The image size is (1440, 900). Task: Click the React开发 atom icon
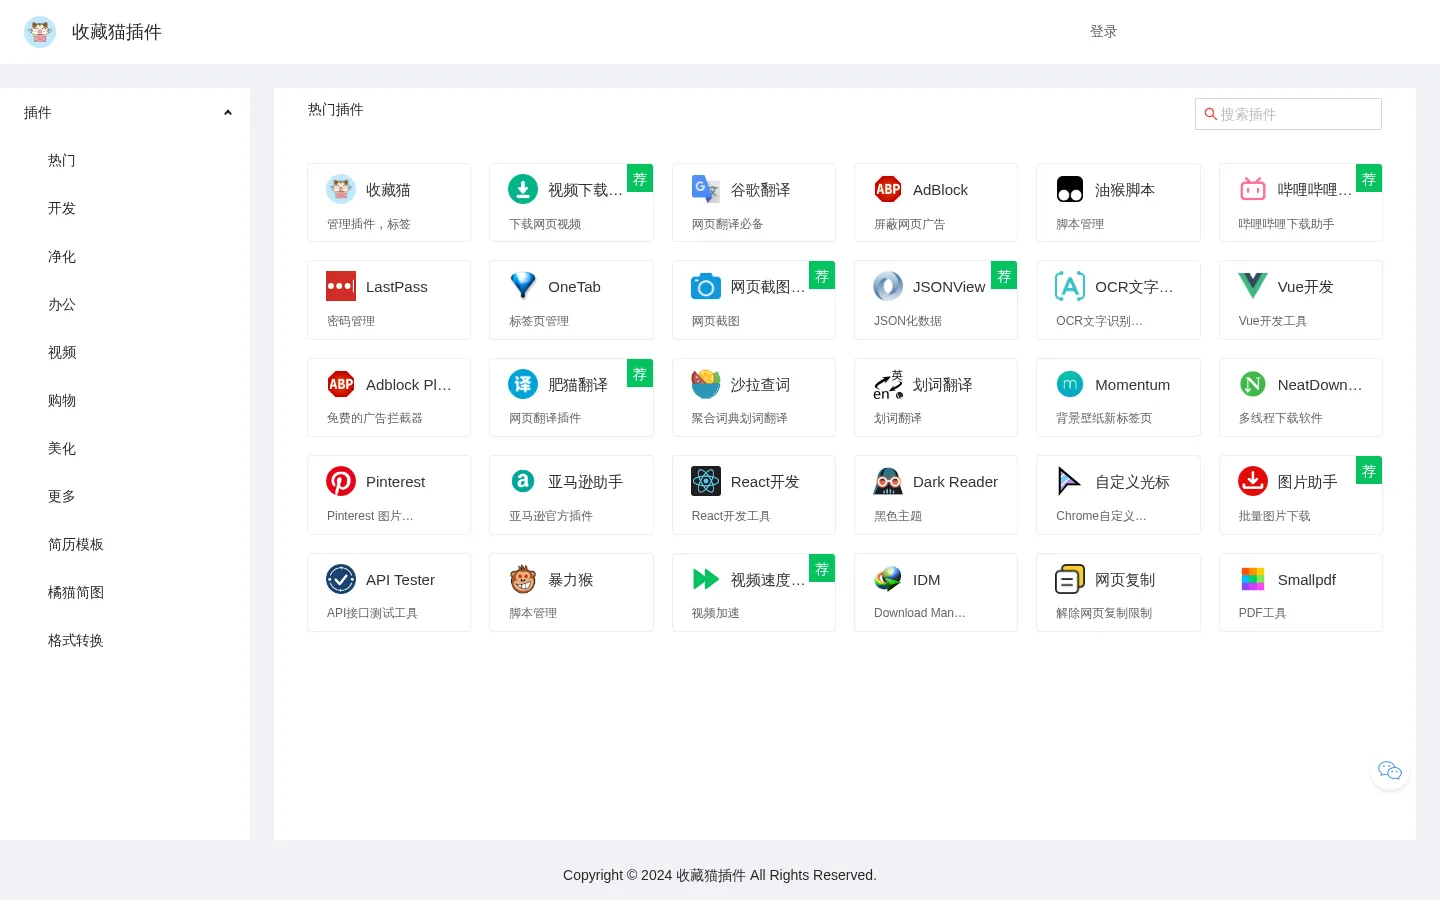(x=706, y=481)
